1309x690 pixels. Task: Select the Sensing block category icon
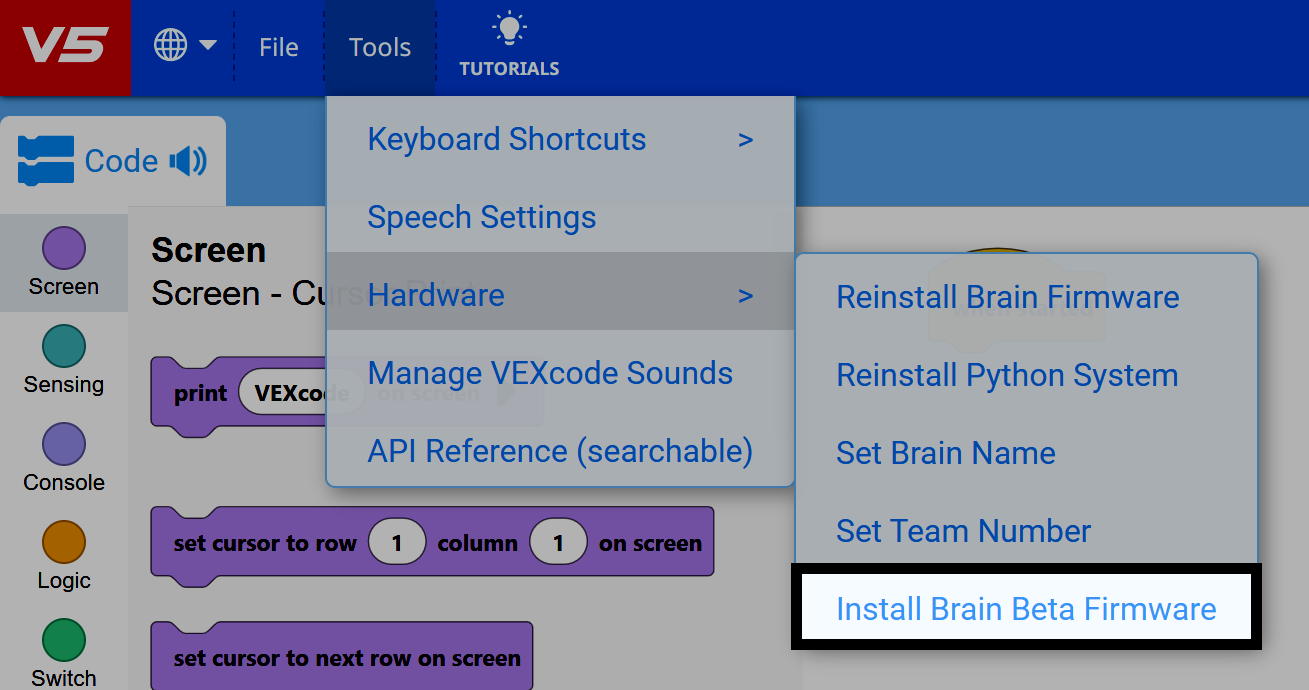pyautogui.click(x=64, y=345)
